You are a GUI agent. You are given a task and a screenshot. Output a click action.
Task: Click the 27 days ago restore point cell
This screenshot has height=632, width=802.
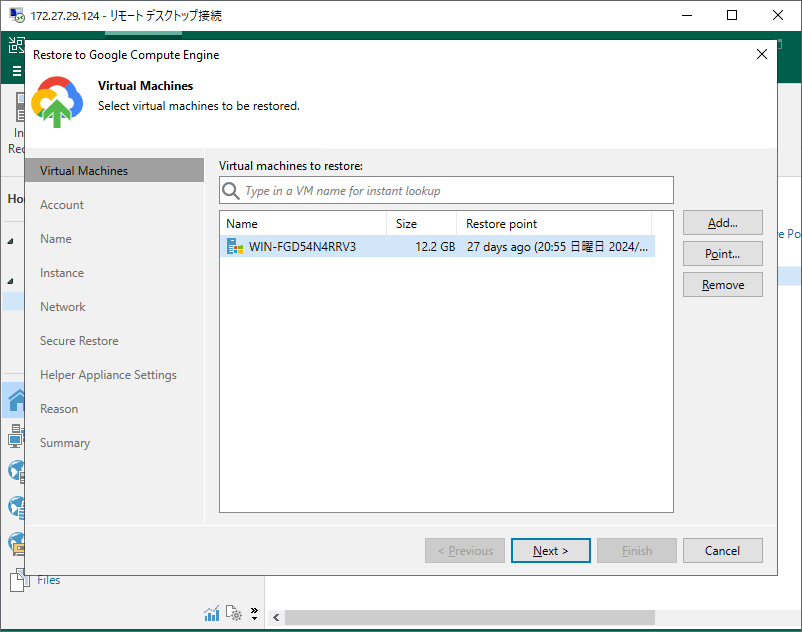pyautogui.click(x=557, y=246)
